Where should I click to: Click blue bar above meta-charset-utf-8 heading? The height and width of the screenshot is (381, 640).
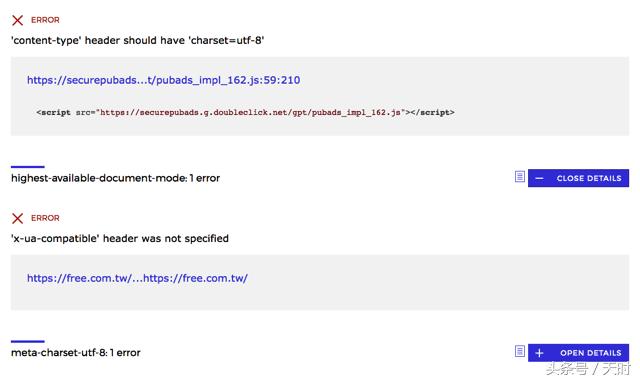pos(28,341)
